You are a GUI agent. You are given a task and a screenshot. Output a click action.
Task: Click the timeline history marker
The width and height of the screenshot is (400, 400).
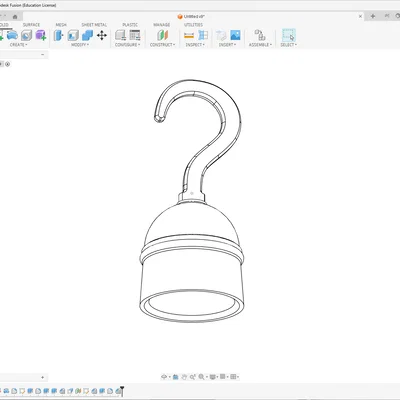(122, 390)
